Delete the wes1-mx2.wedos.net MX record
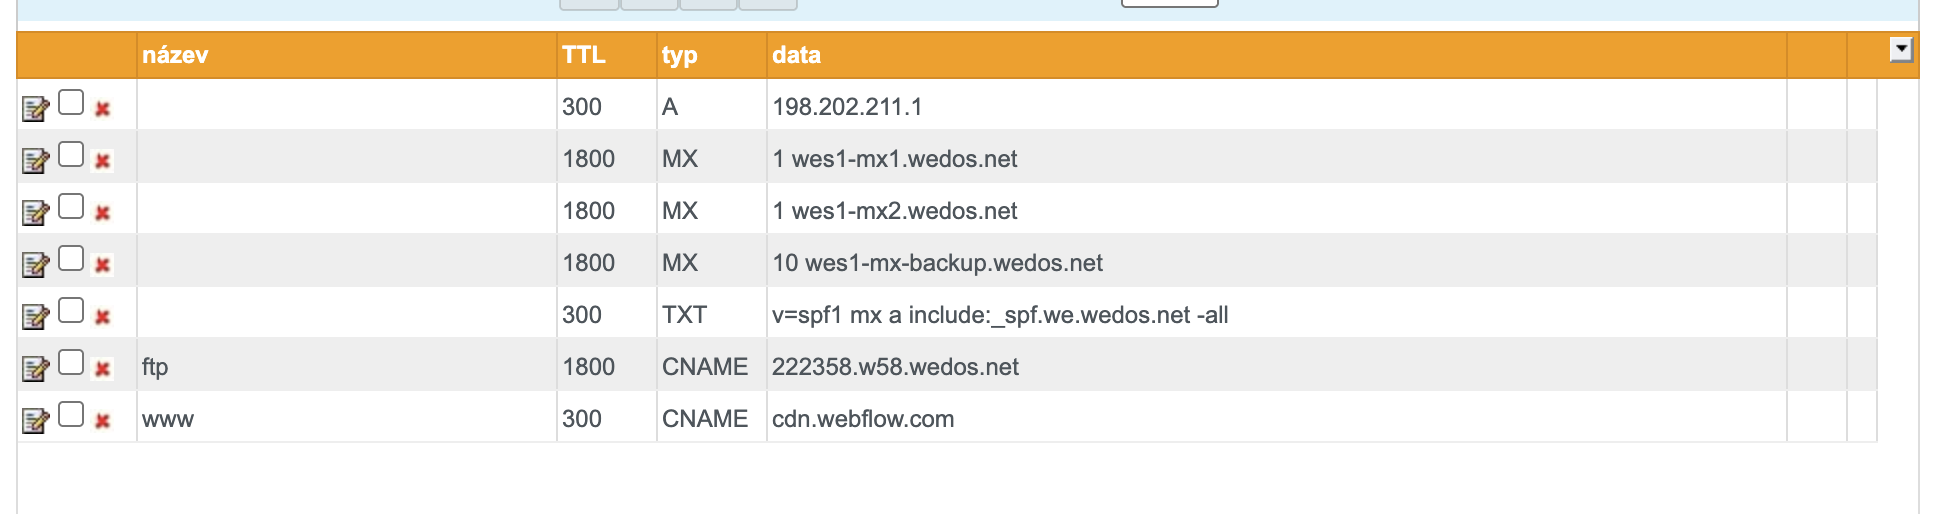The image size is (1956, 514). (102, 213)
